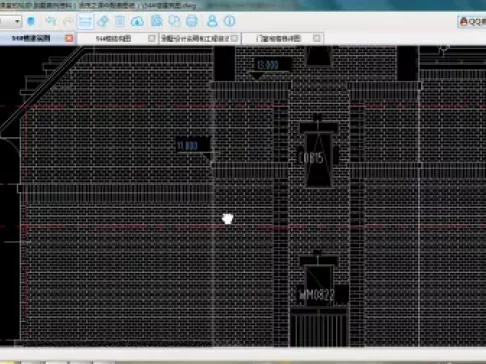Click the cloud upload icon
The width and height of the screenshot is (486, 364).
(x=137, y=22)
